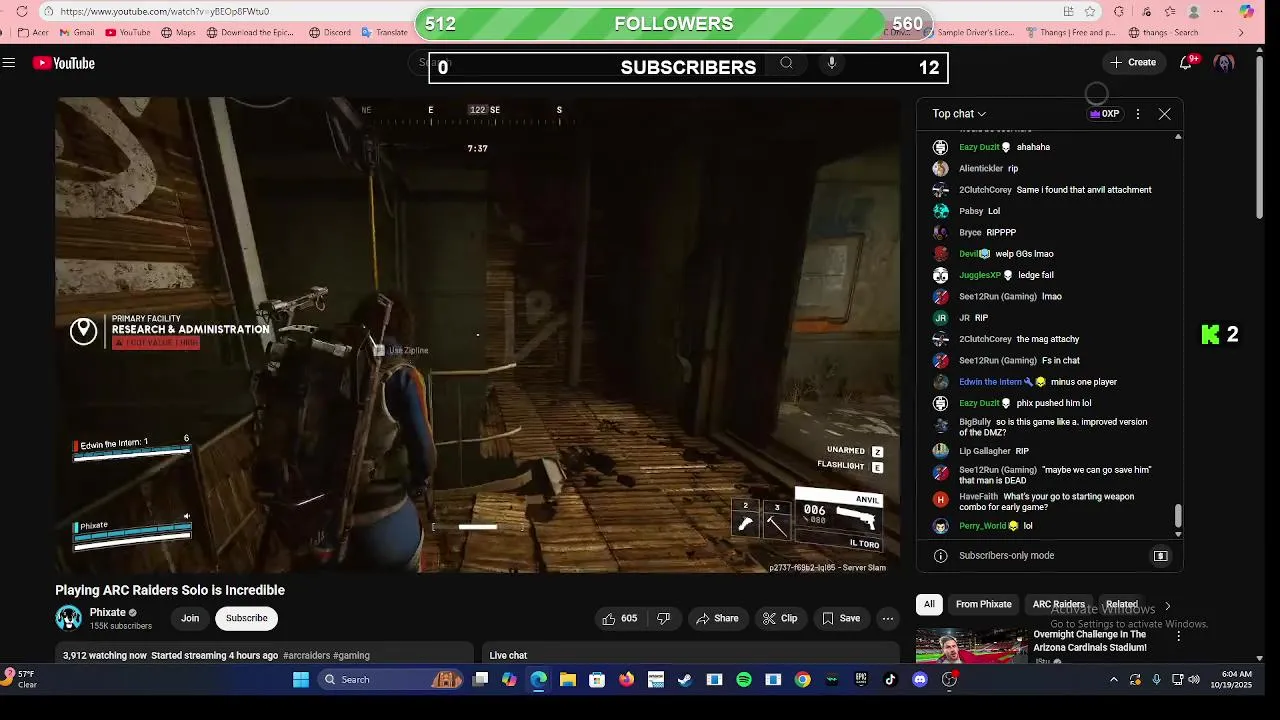
Task: Open volume control in system tray
Action: (1194, 680)
